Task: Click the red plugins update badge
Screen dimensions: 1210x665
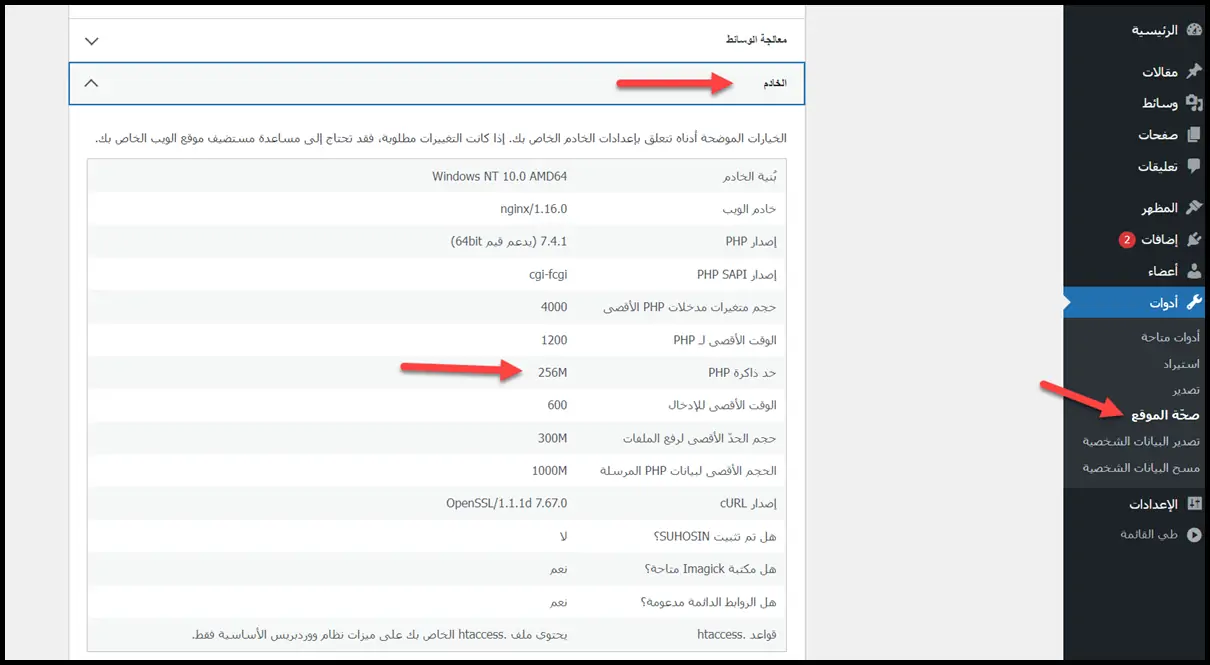Action: (x=1125, y=240)
